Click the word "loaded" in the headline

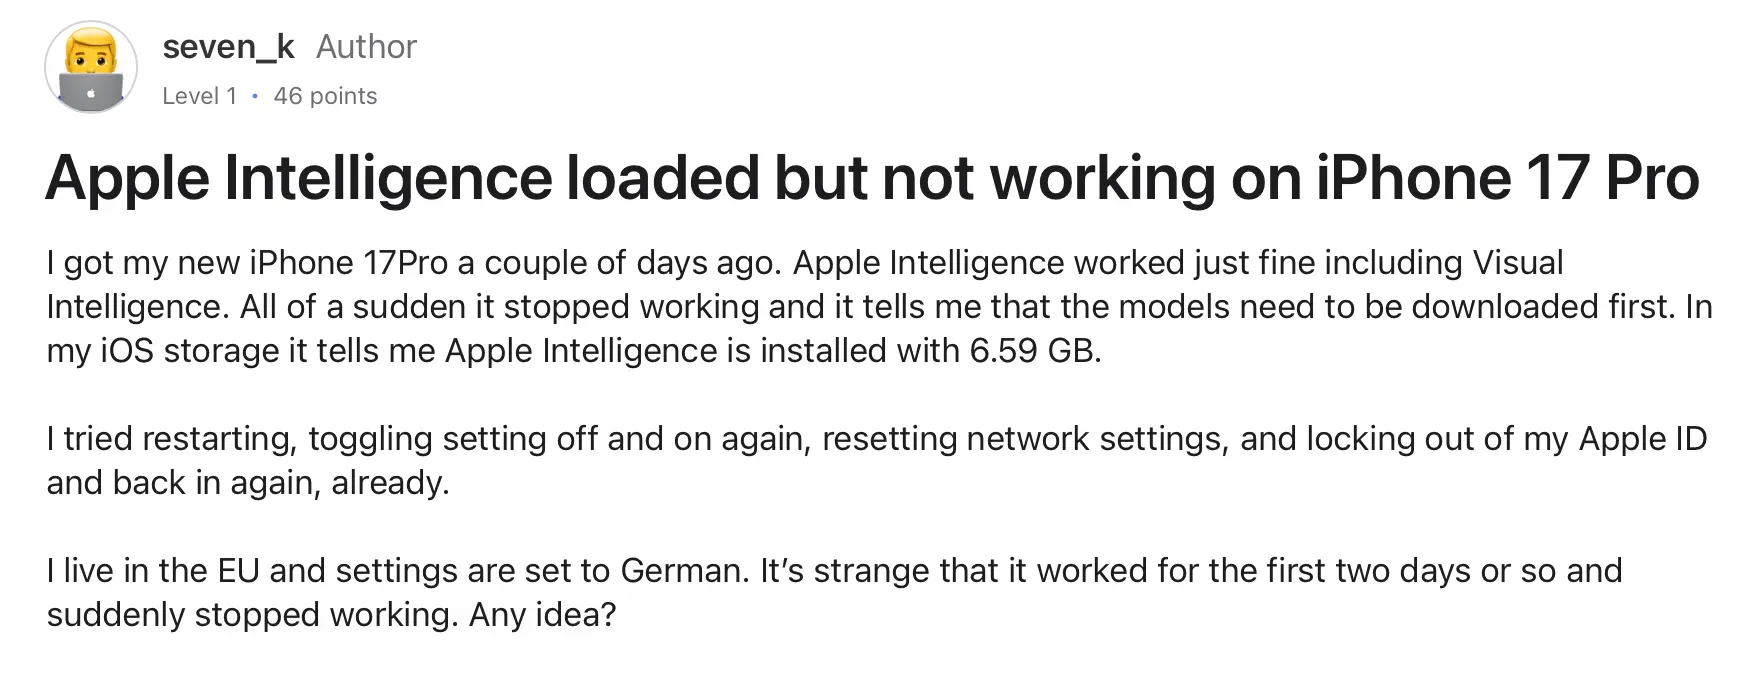tap(659, 179)
